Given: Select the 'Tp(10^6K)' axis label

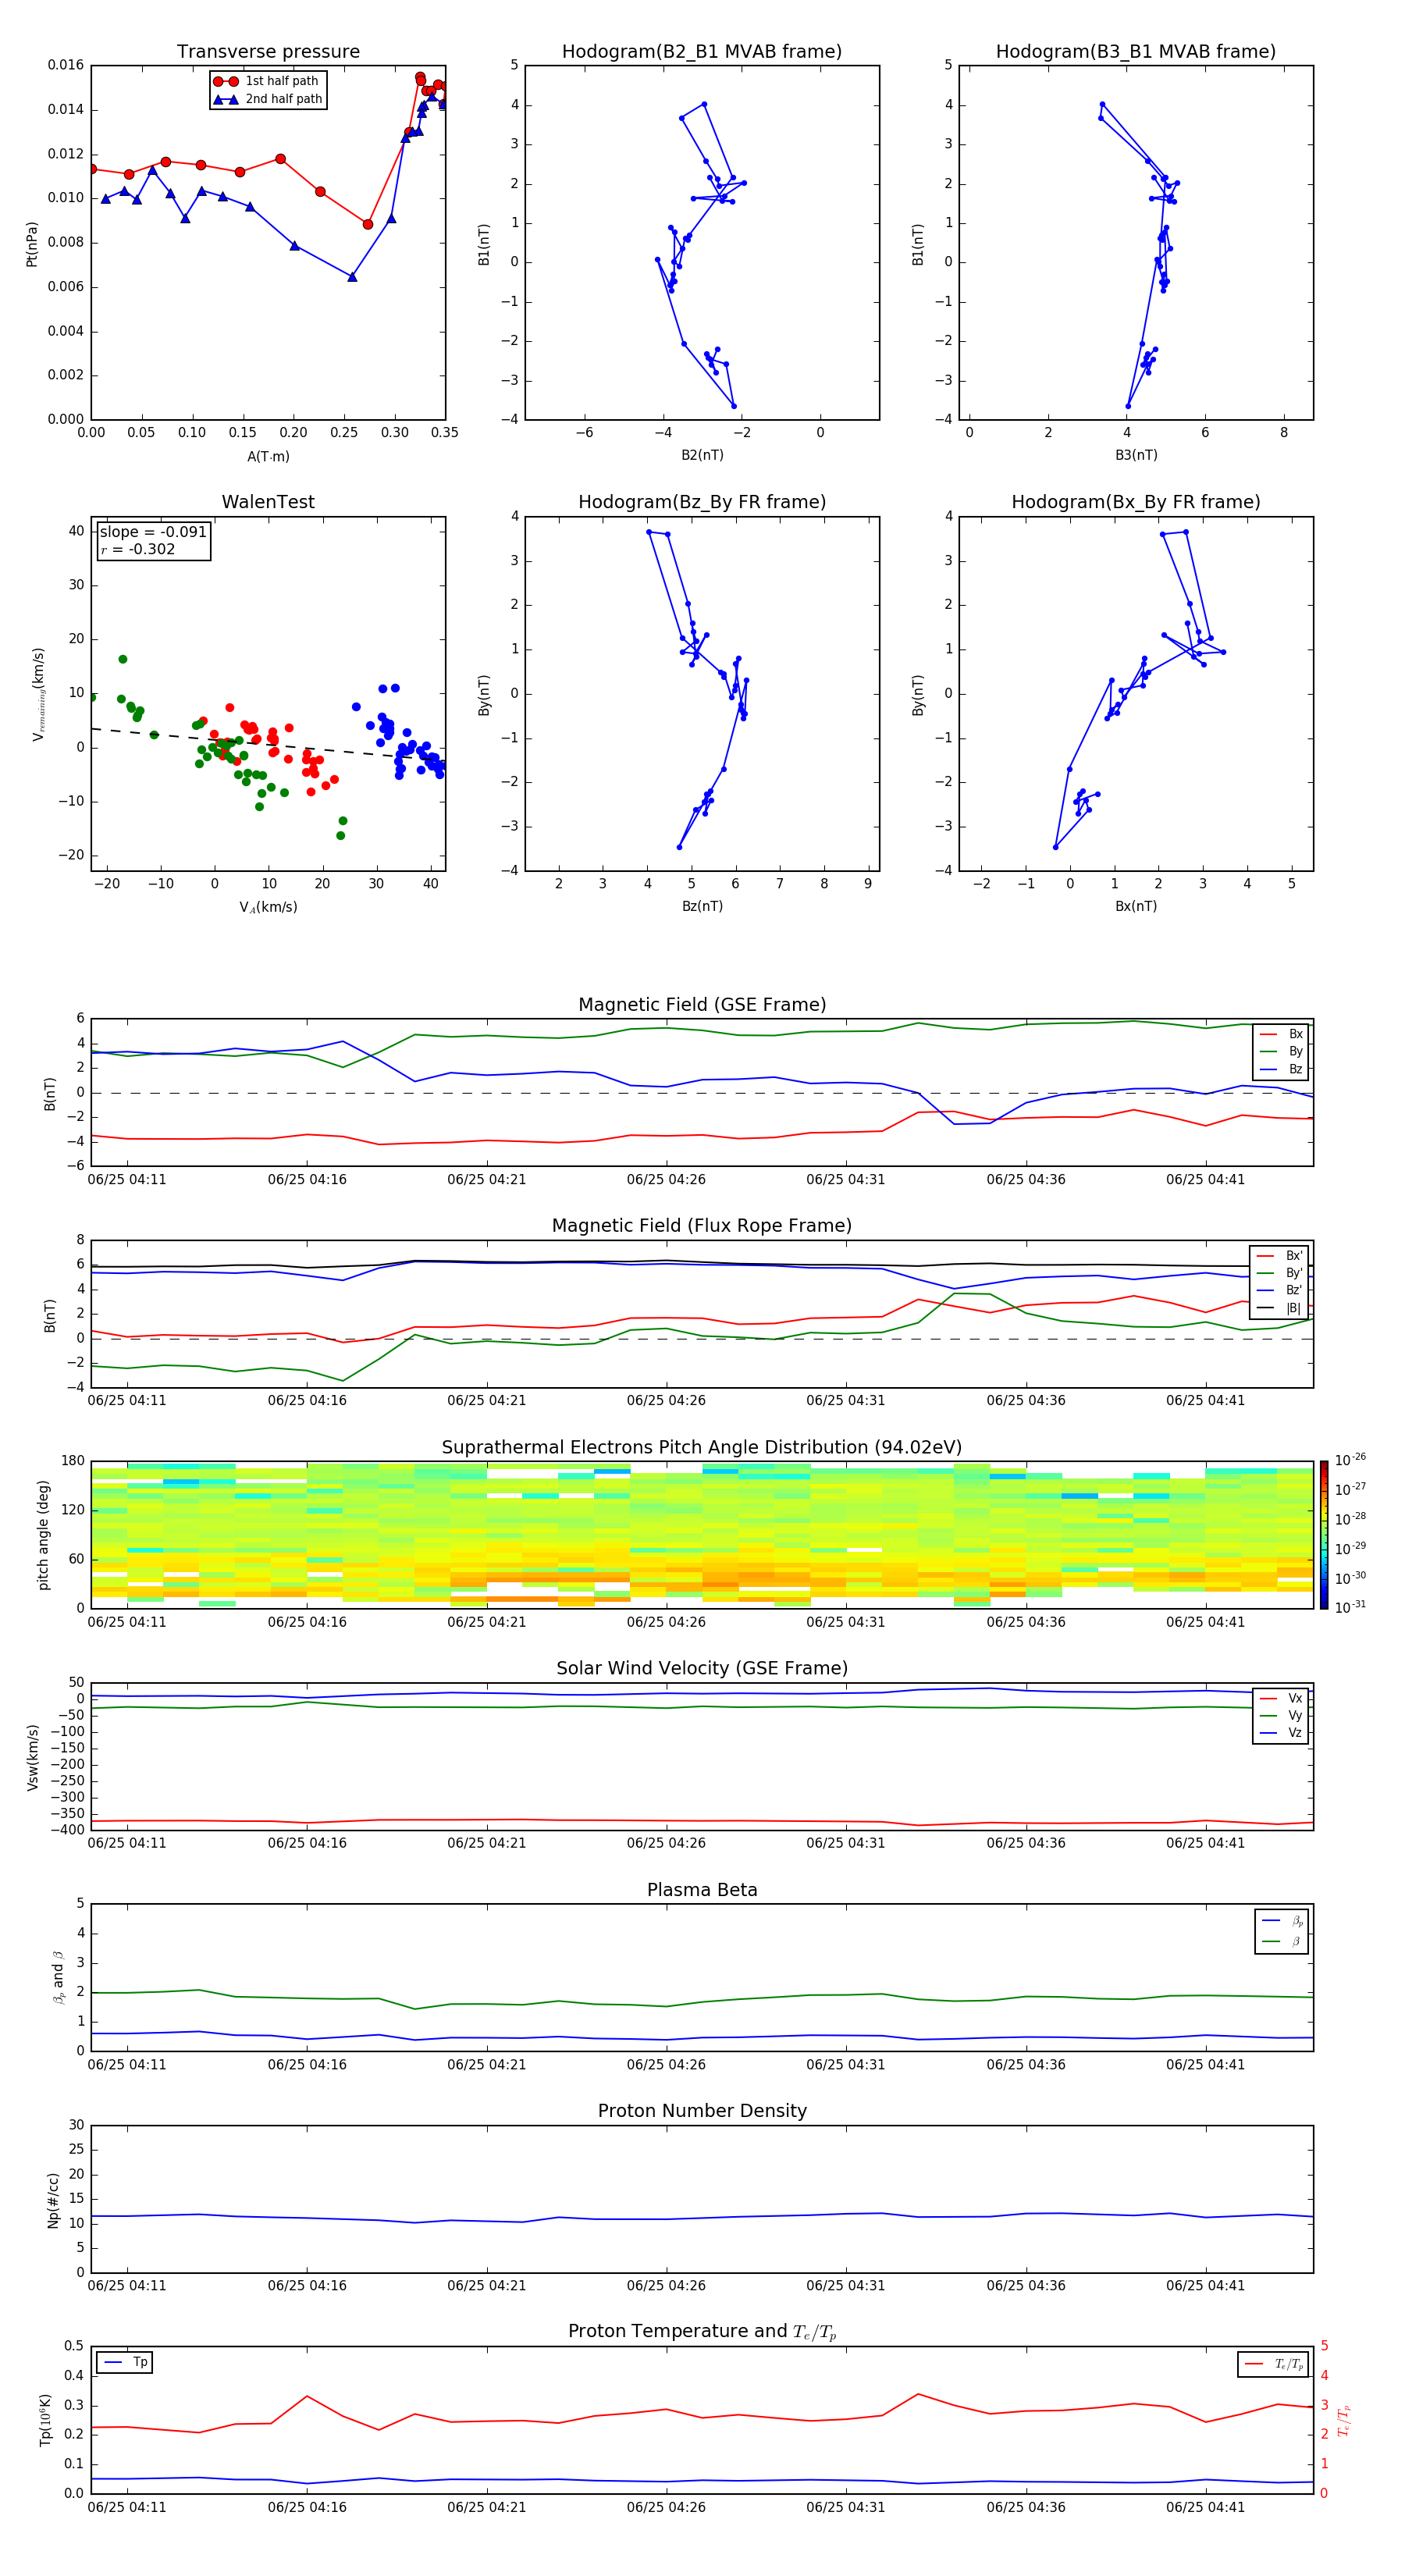Looking at the screenshot, I should point(46,2420).
